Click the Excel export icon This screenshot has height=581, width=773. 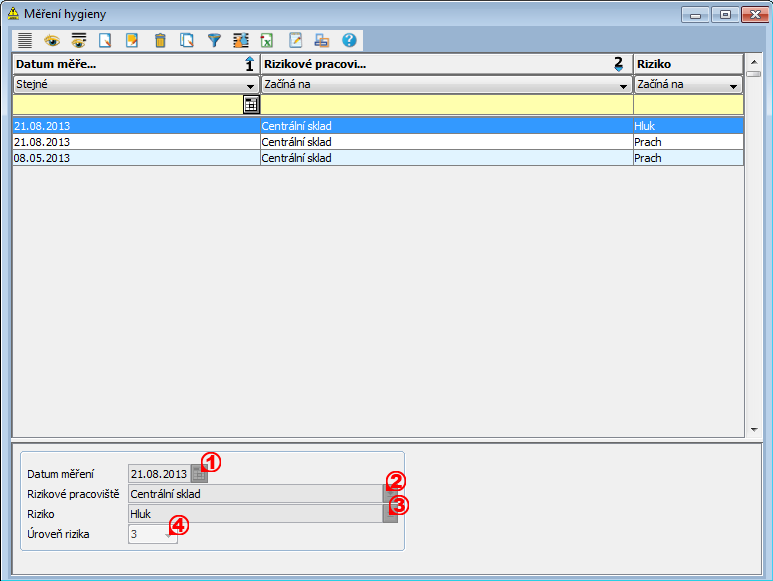[x=268, y=41]
